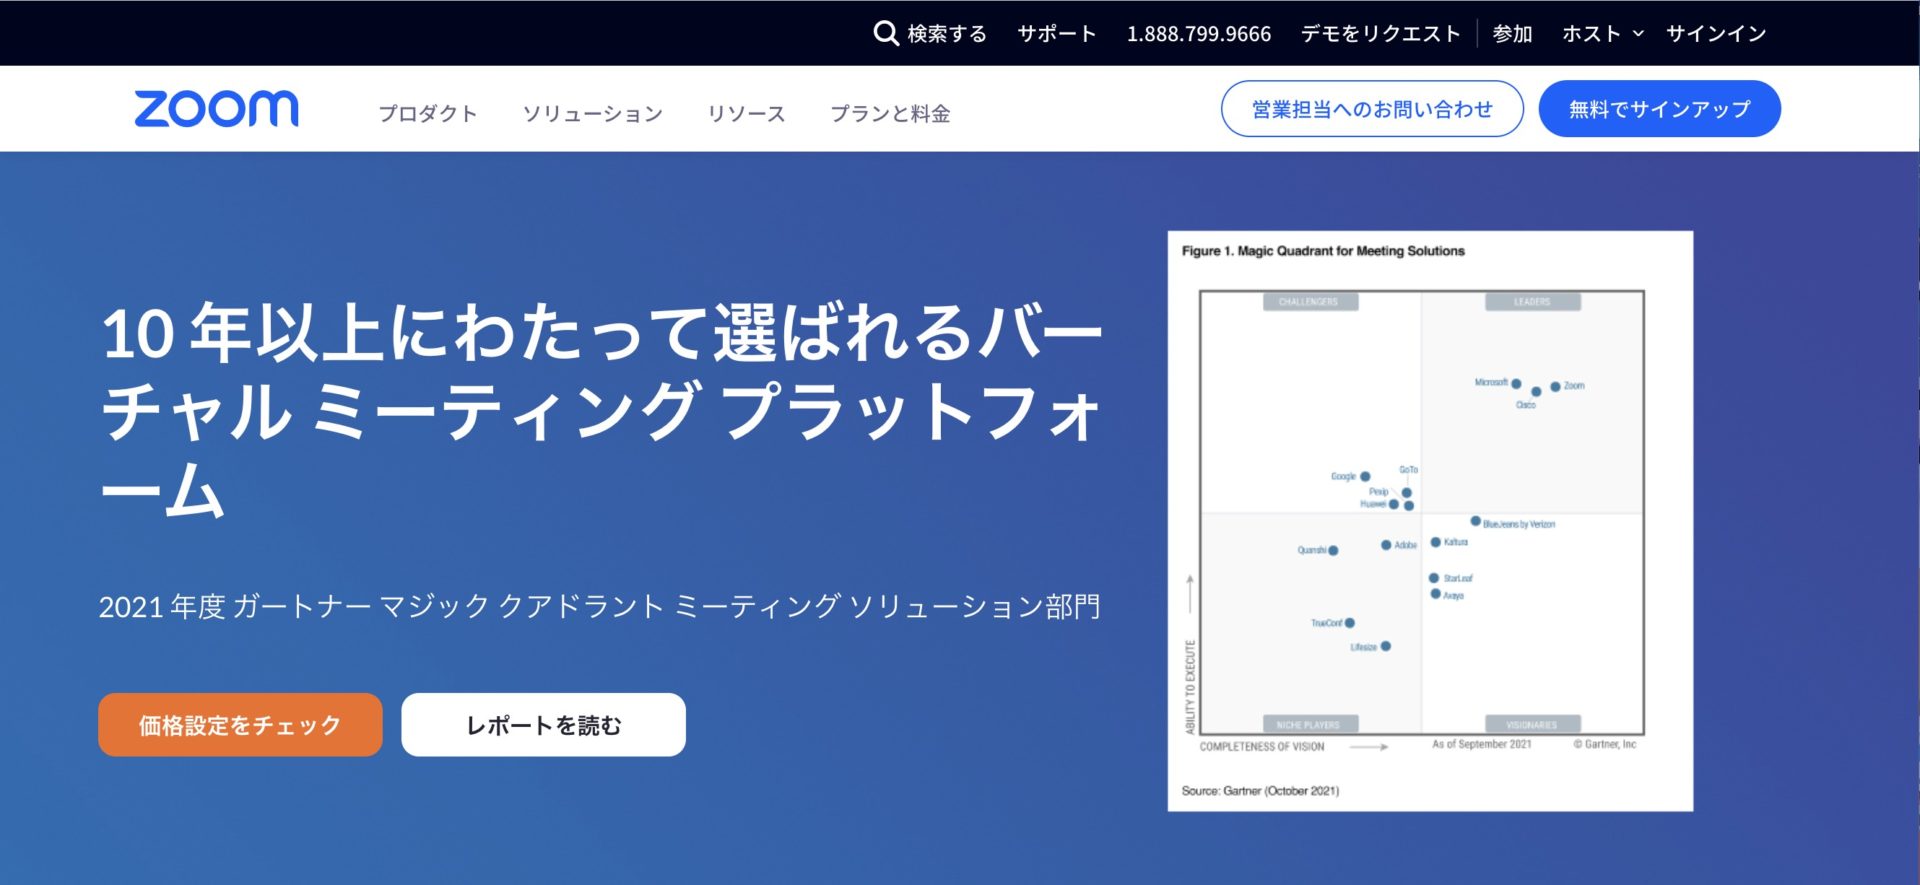1920x885 pixels.
Task: Click the Source: Gartner (October 2021) caption
Action: (1260, 791)
